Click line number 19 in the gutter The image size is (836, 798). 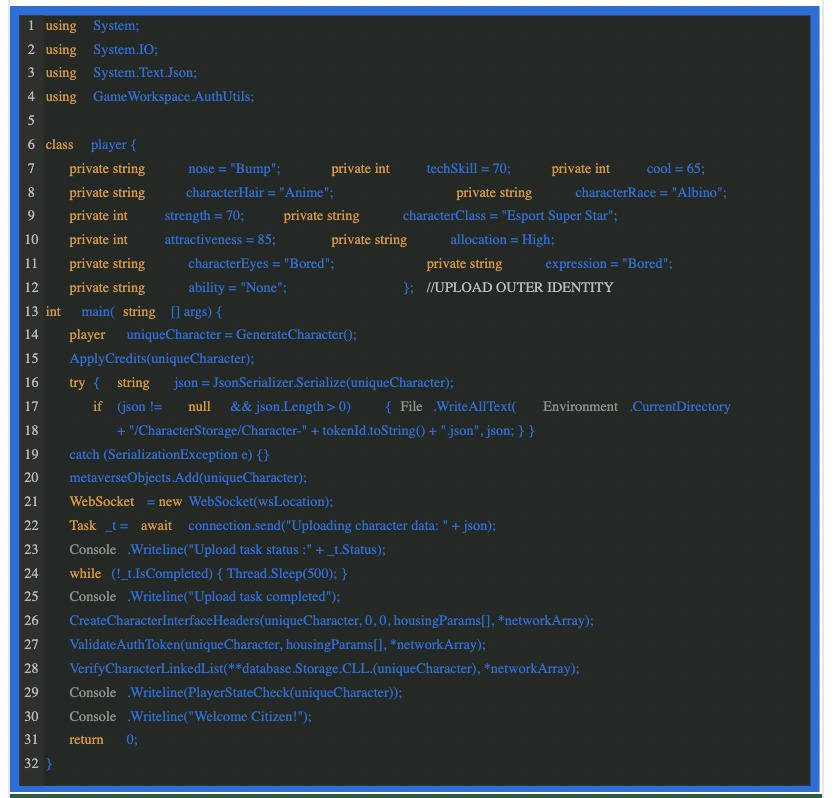click(x=31, y=454)
